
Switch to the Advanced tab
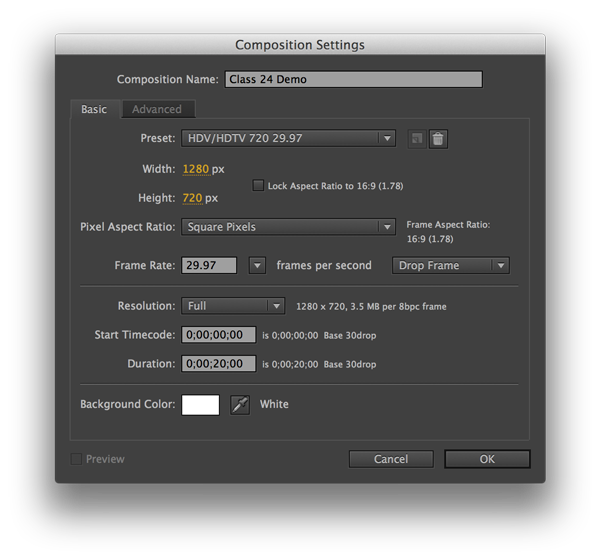tap(157, 109)
